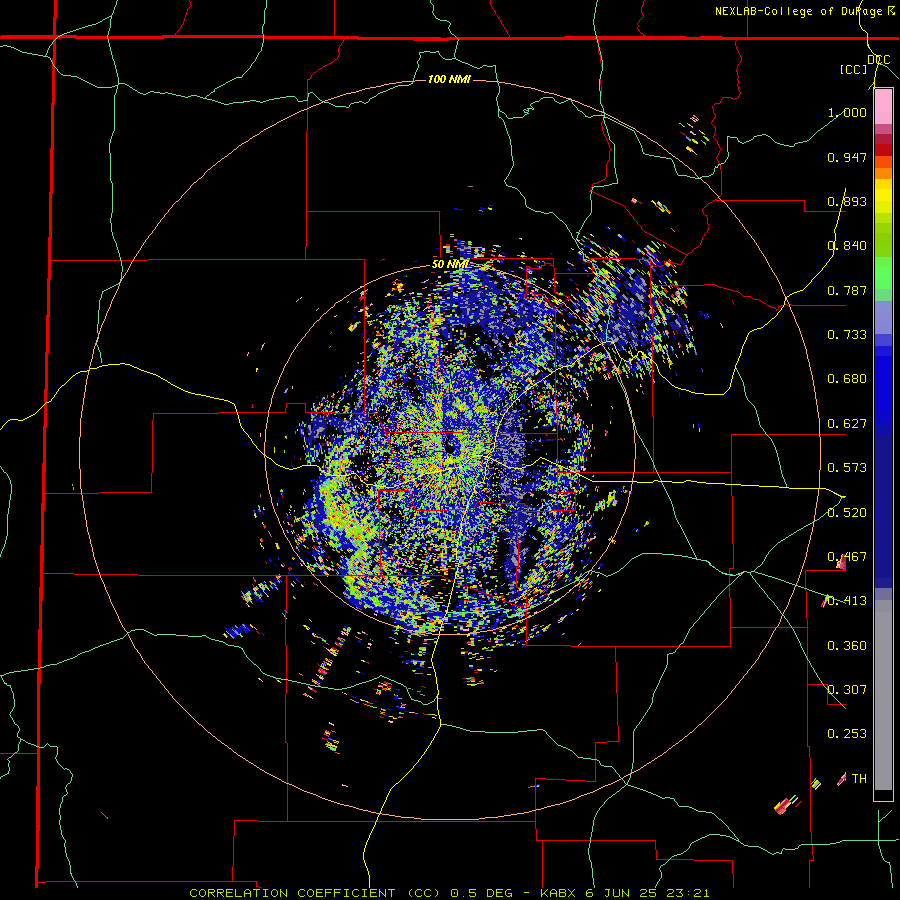900x900 pixels.
Task: Click the 0.253 scale value
Action: pyautogui.click(x=847, y=734)
